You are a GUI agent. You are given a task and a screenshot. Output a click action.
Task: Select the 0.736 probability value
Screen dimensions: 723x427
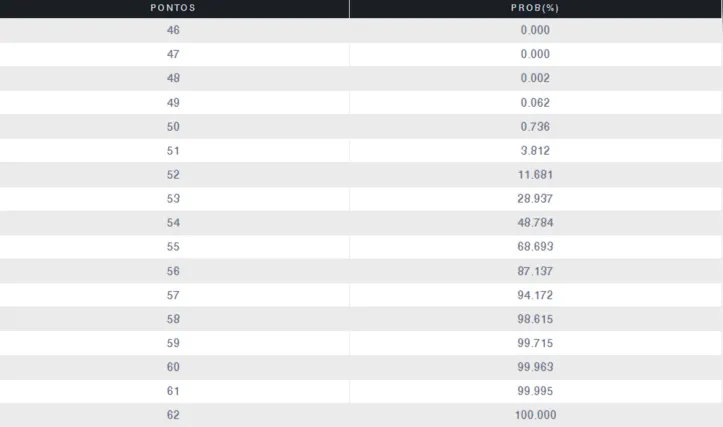535,126
